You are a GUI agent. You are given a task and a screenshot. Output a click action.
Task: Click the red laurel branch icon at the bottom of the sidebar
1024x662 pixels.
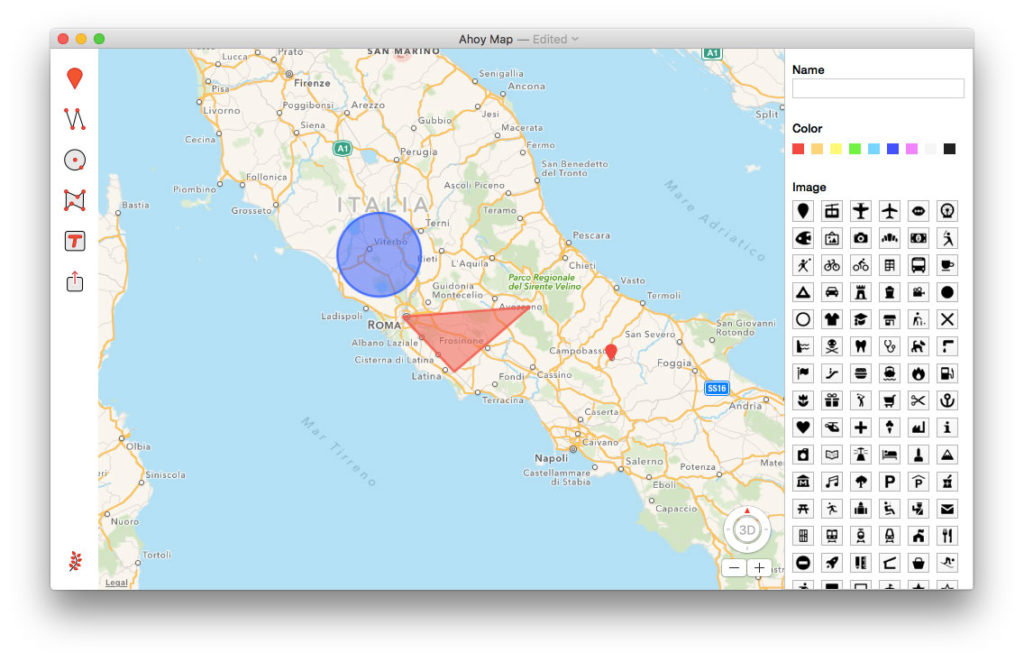pos(75,561)
